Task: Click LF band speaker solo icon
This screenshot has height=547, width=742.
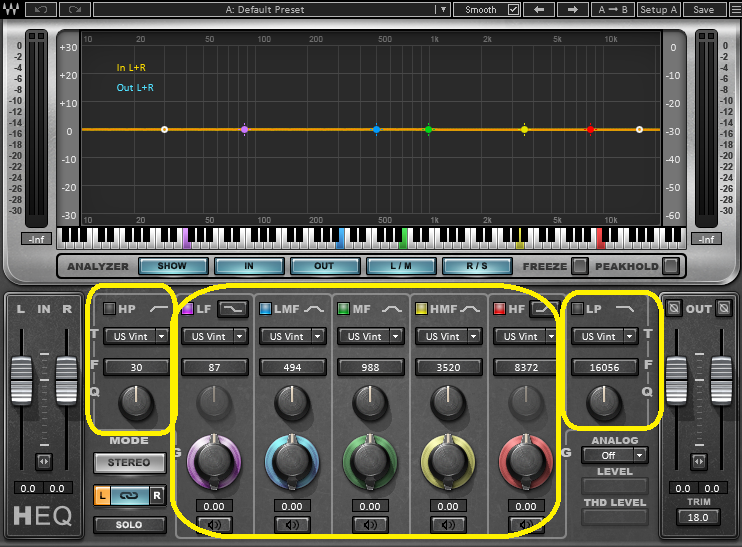Action: (214, 524)
